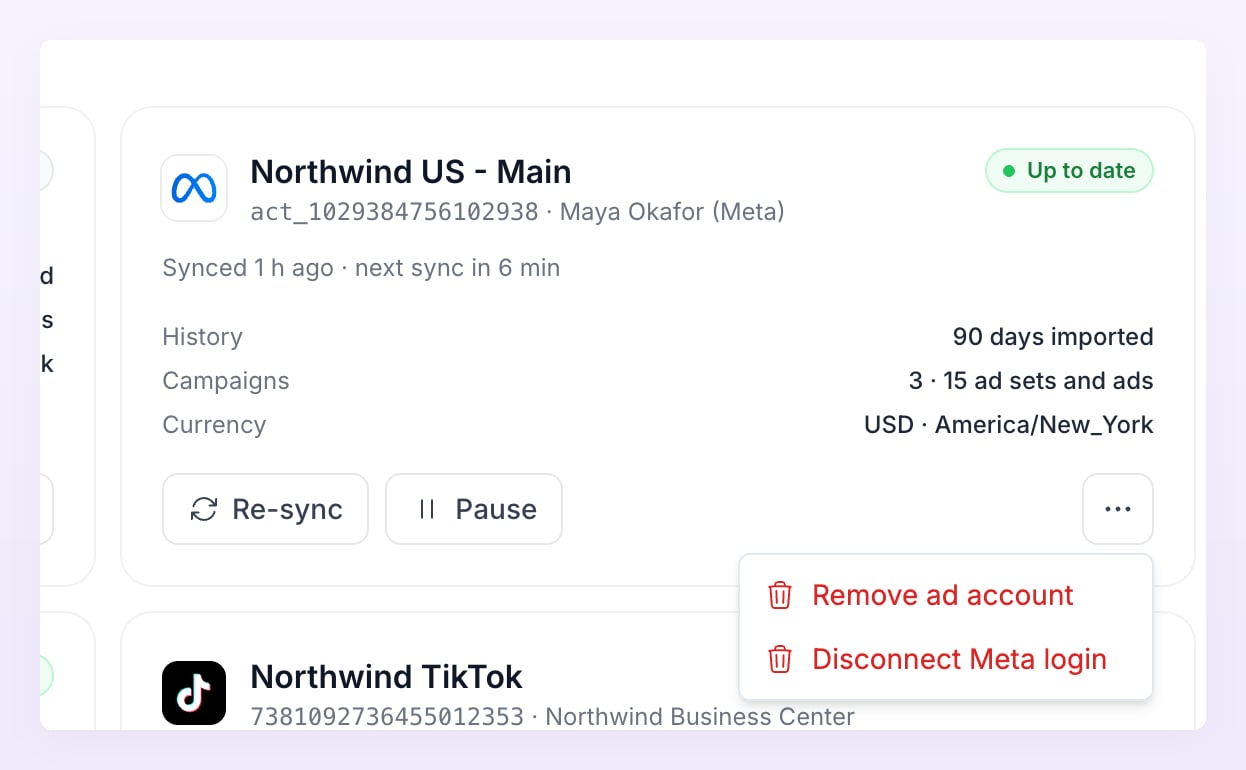Select the Northwind US - Main title

411,172
